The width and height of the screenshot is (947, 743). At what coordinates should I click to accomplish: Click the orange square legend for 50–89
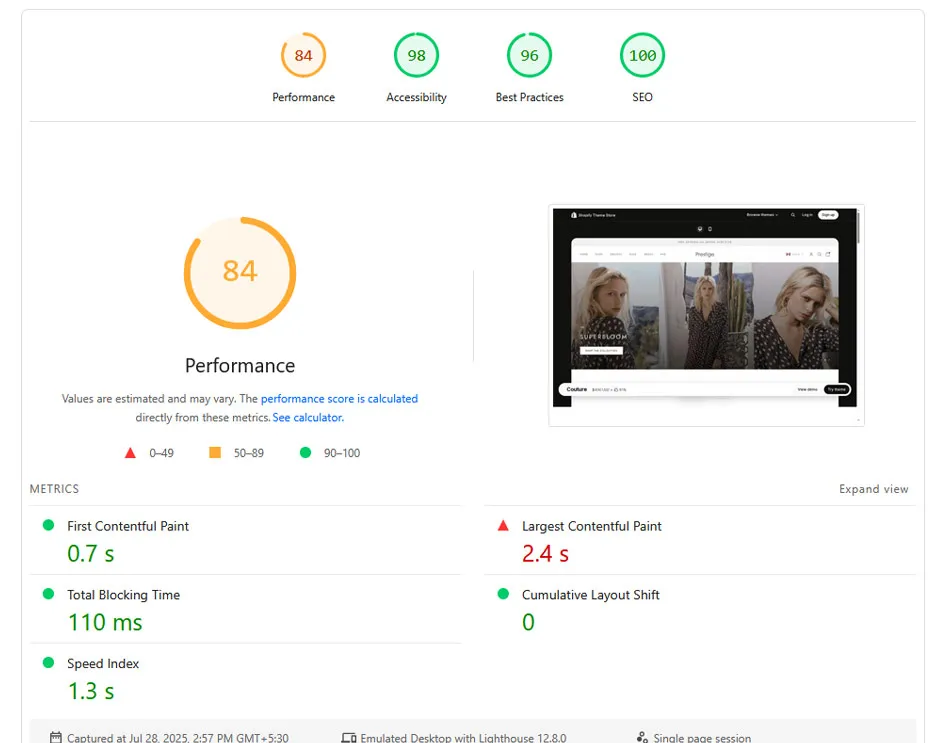214,453
